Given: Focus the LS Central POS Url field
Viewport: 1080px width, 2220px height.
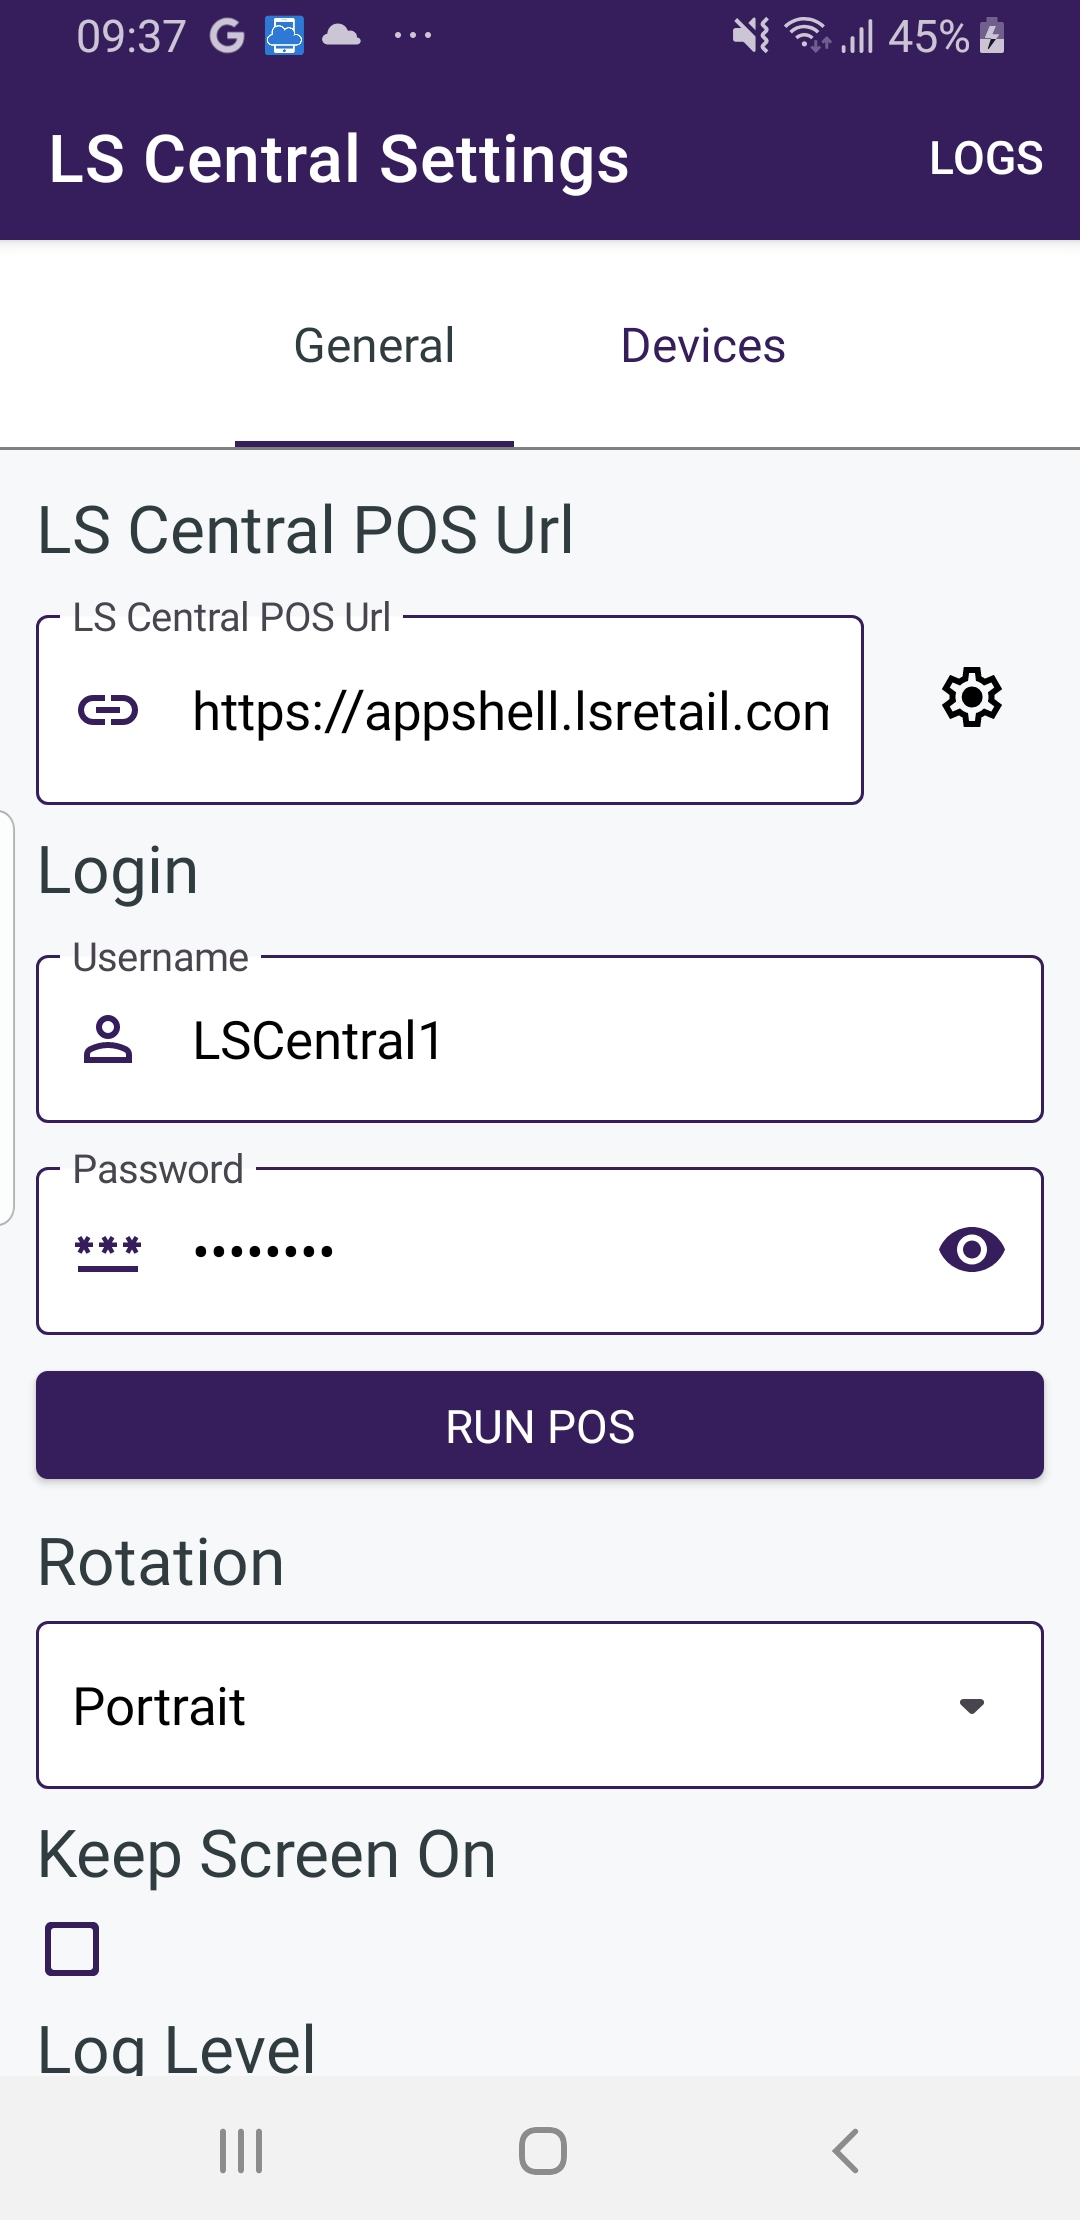Looking at the screenshot, I should point(510,712).
